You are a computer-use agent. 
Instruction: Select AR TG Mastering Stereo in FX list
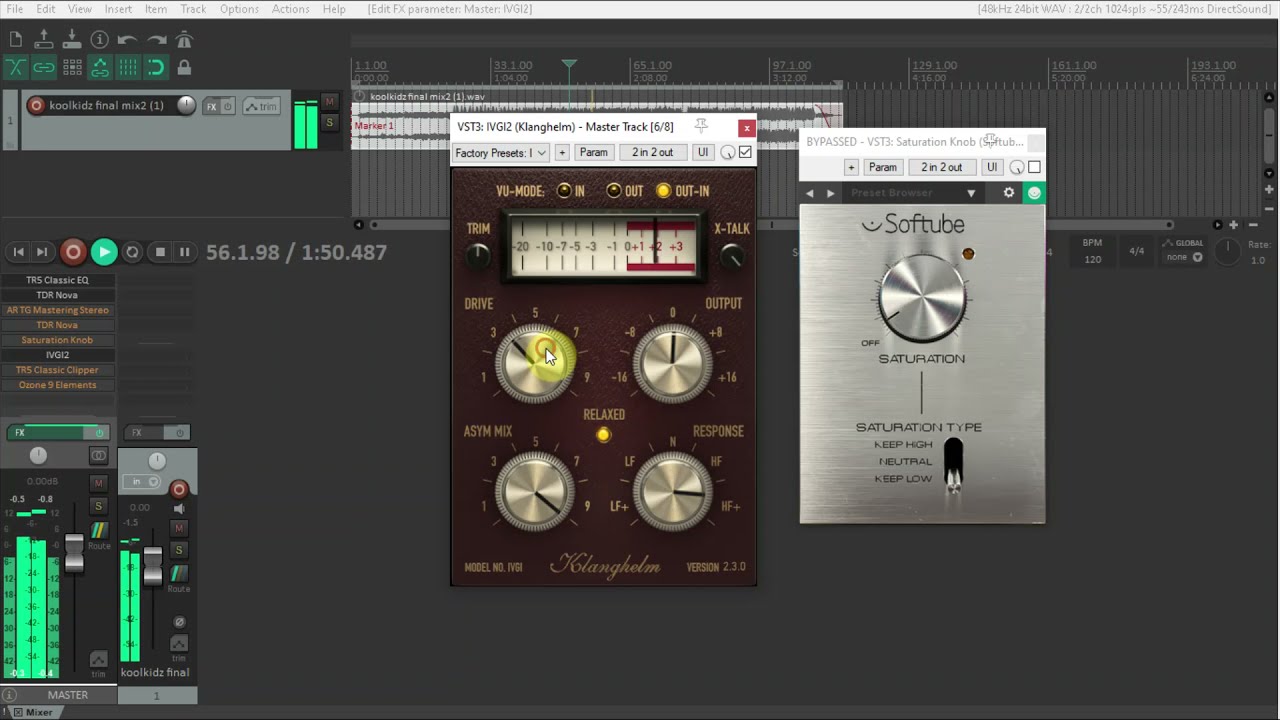[57, 310]
